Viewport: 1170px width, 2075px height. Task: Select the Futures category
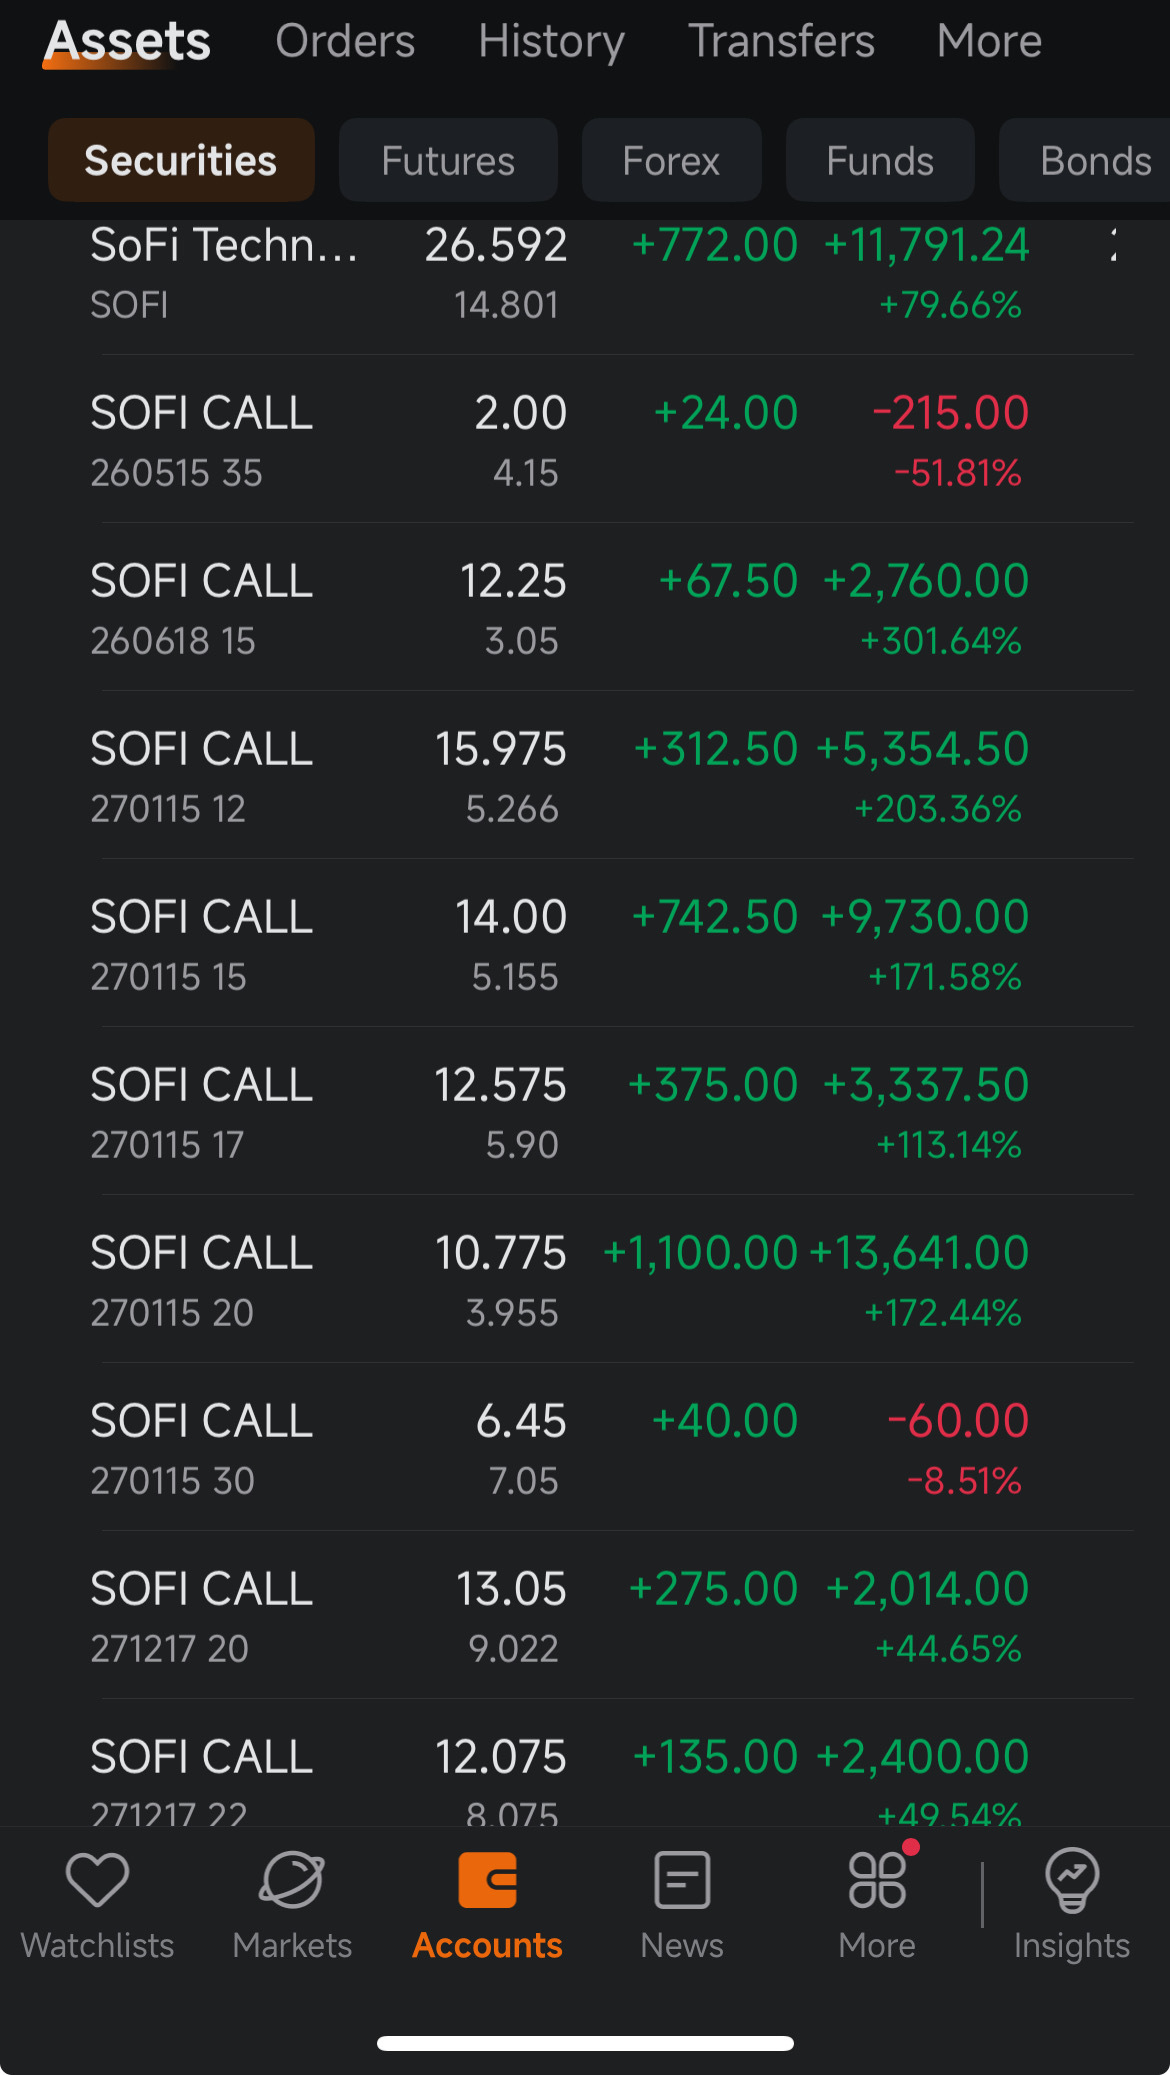click(x=448, y=160)
